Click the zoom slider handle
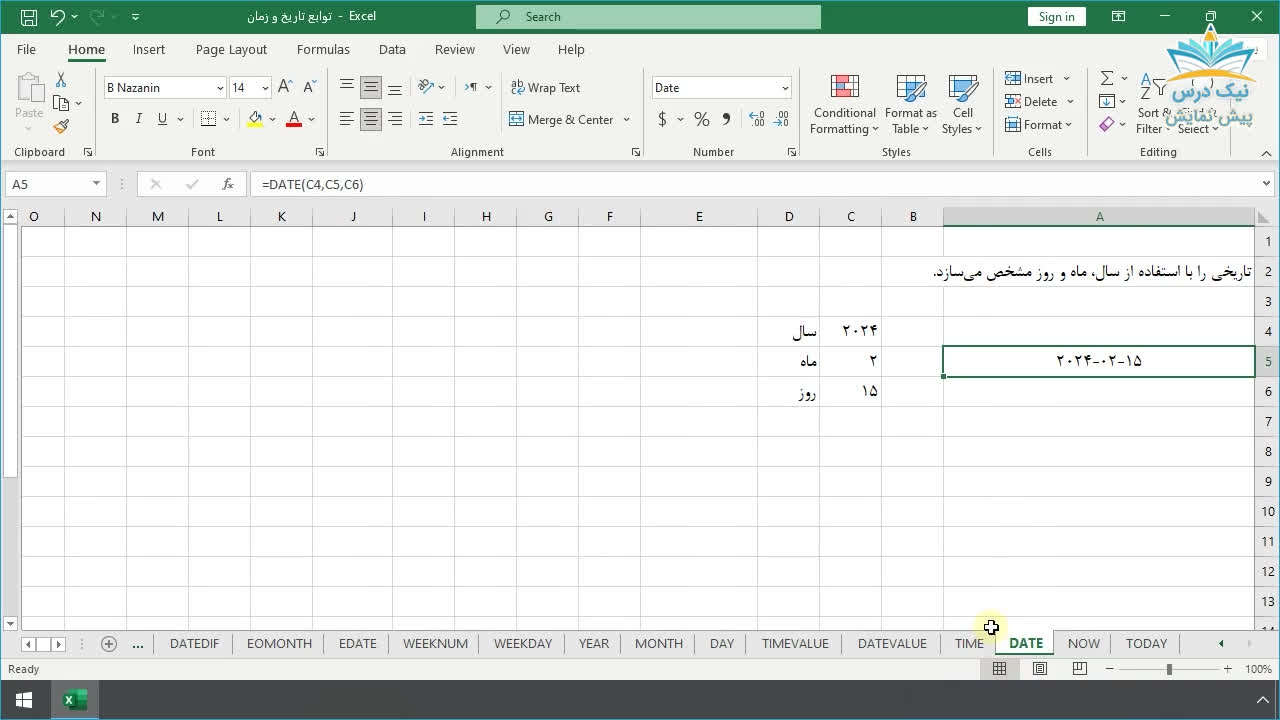The height and width of the screenshot is (720, 1280). (x=1169, y=669)
